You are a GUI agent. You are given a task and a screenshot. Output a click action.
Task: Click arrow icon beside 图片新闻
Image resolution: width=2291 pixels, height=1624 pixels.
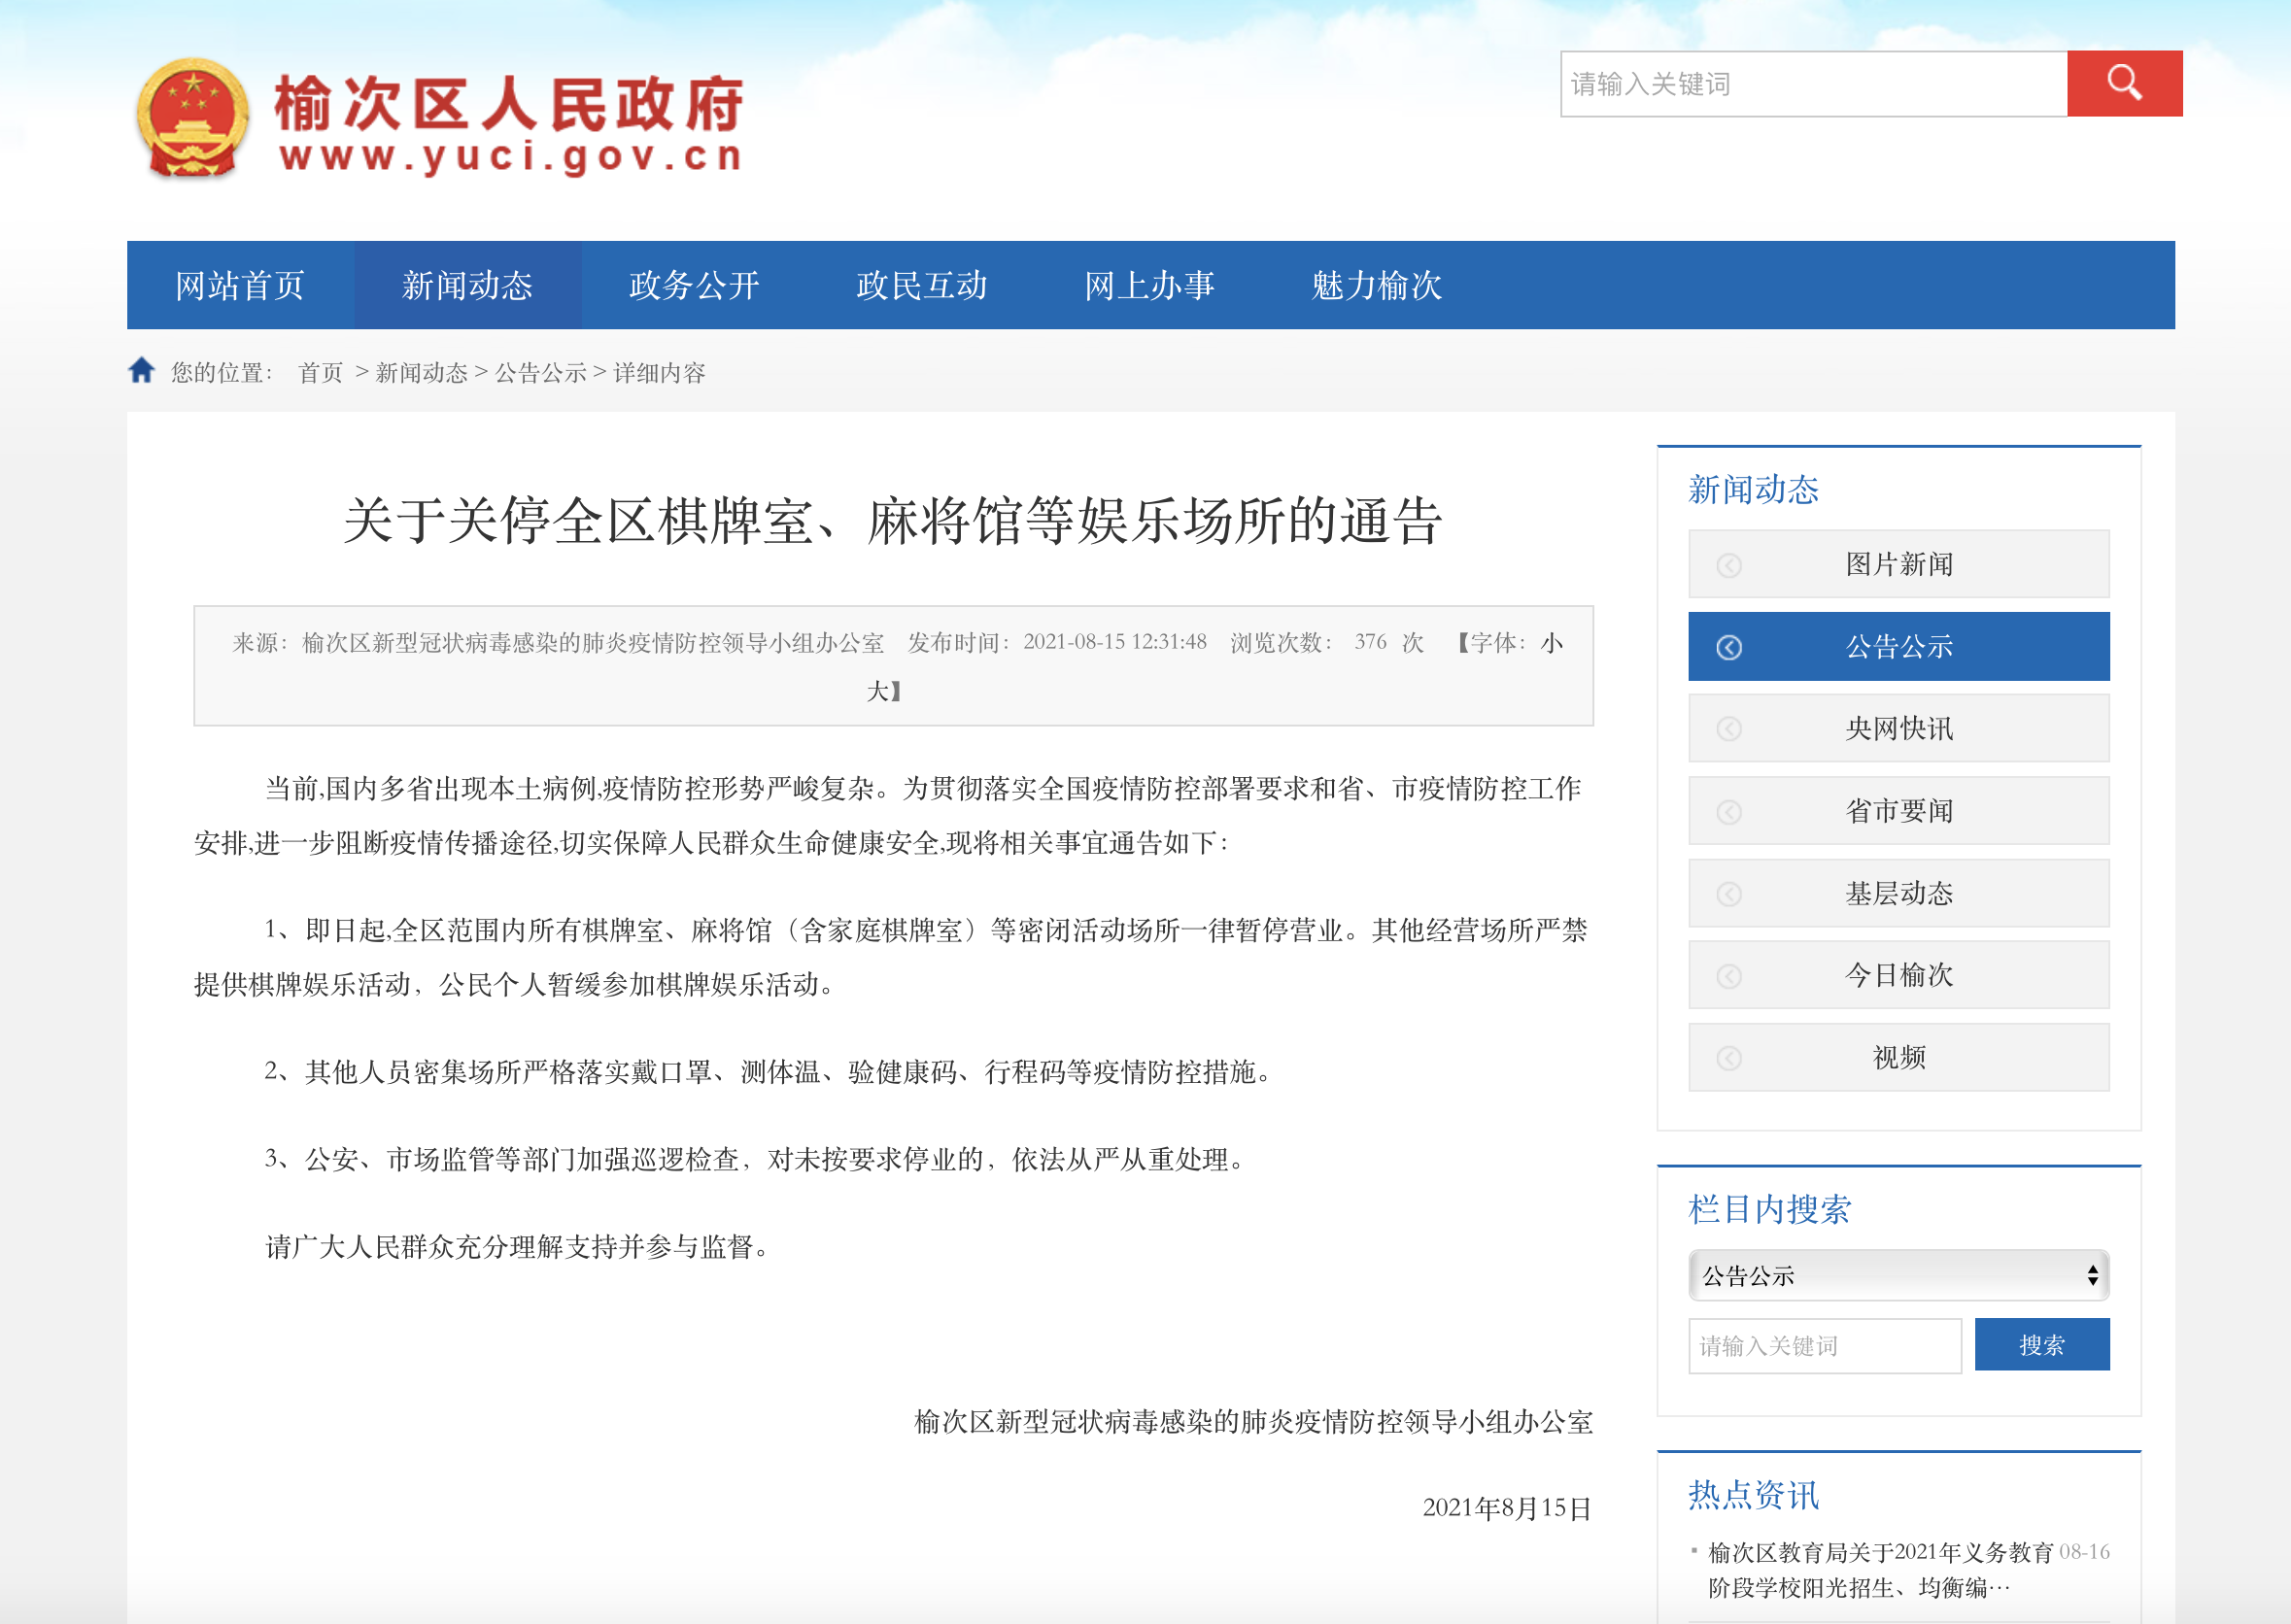point(1728,565)
